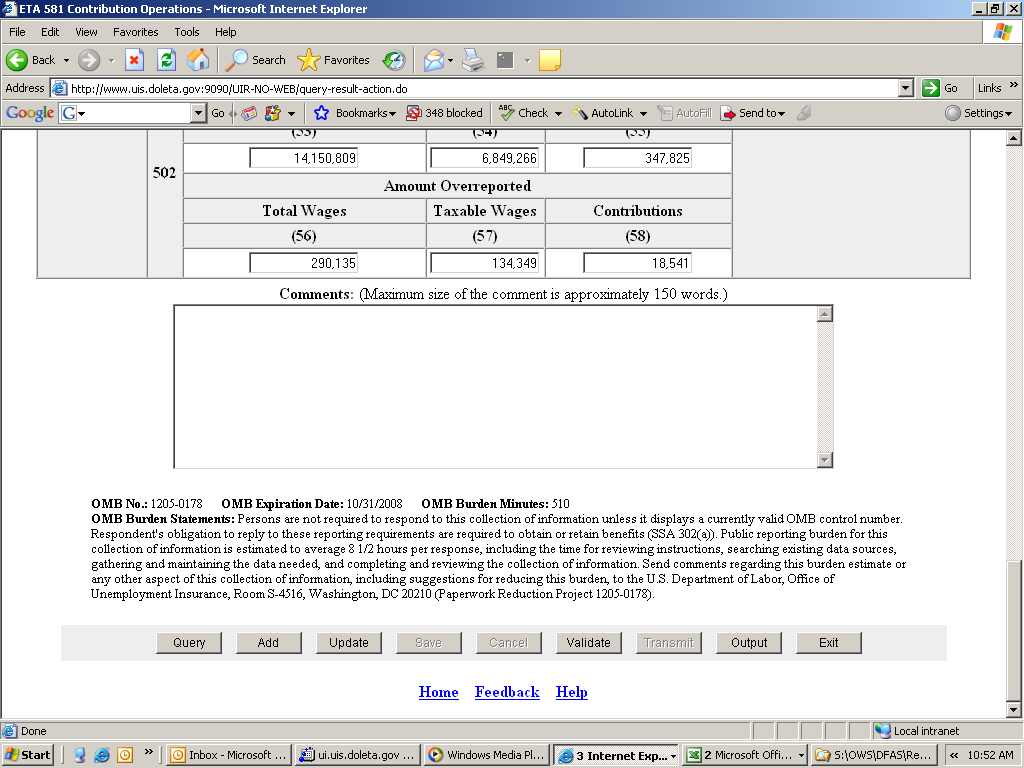Open the Favorites menu in menu bar
The height and width of the screenshot is (768, 1024).
click(x=135, y=32)
